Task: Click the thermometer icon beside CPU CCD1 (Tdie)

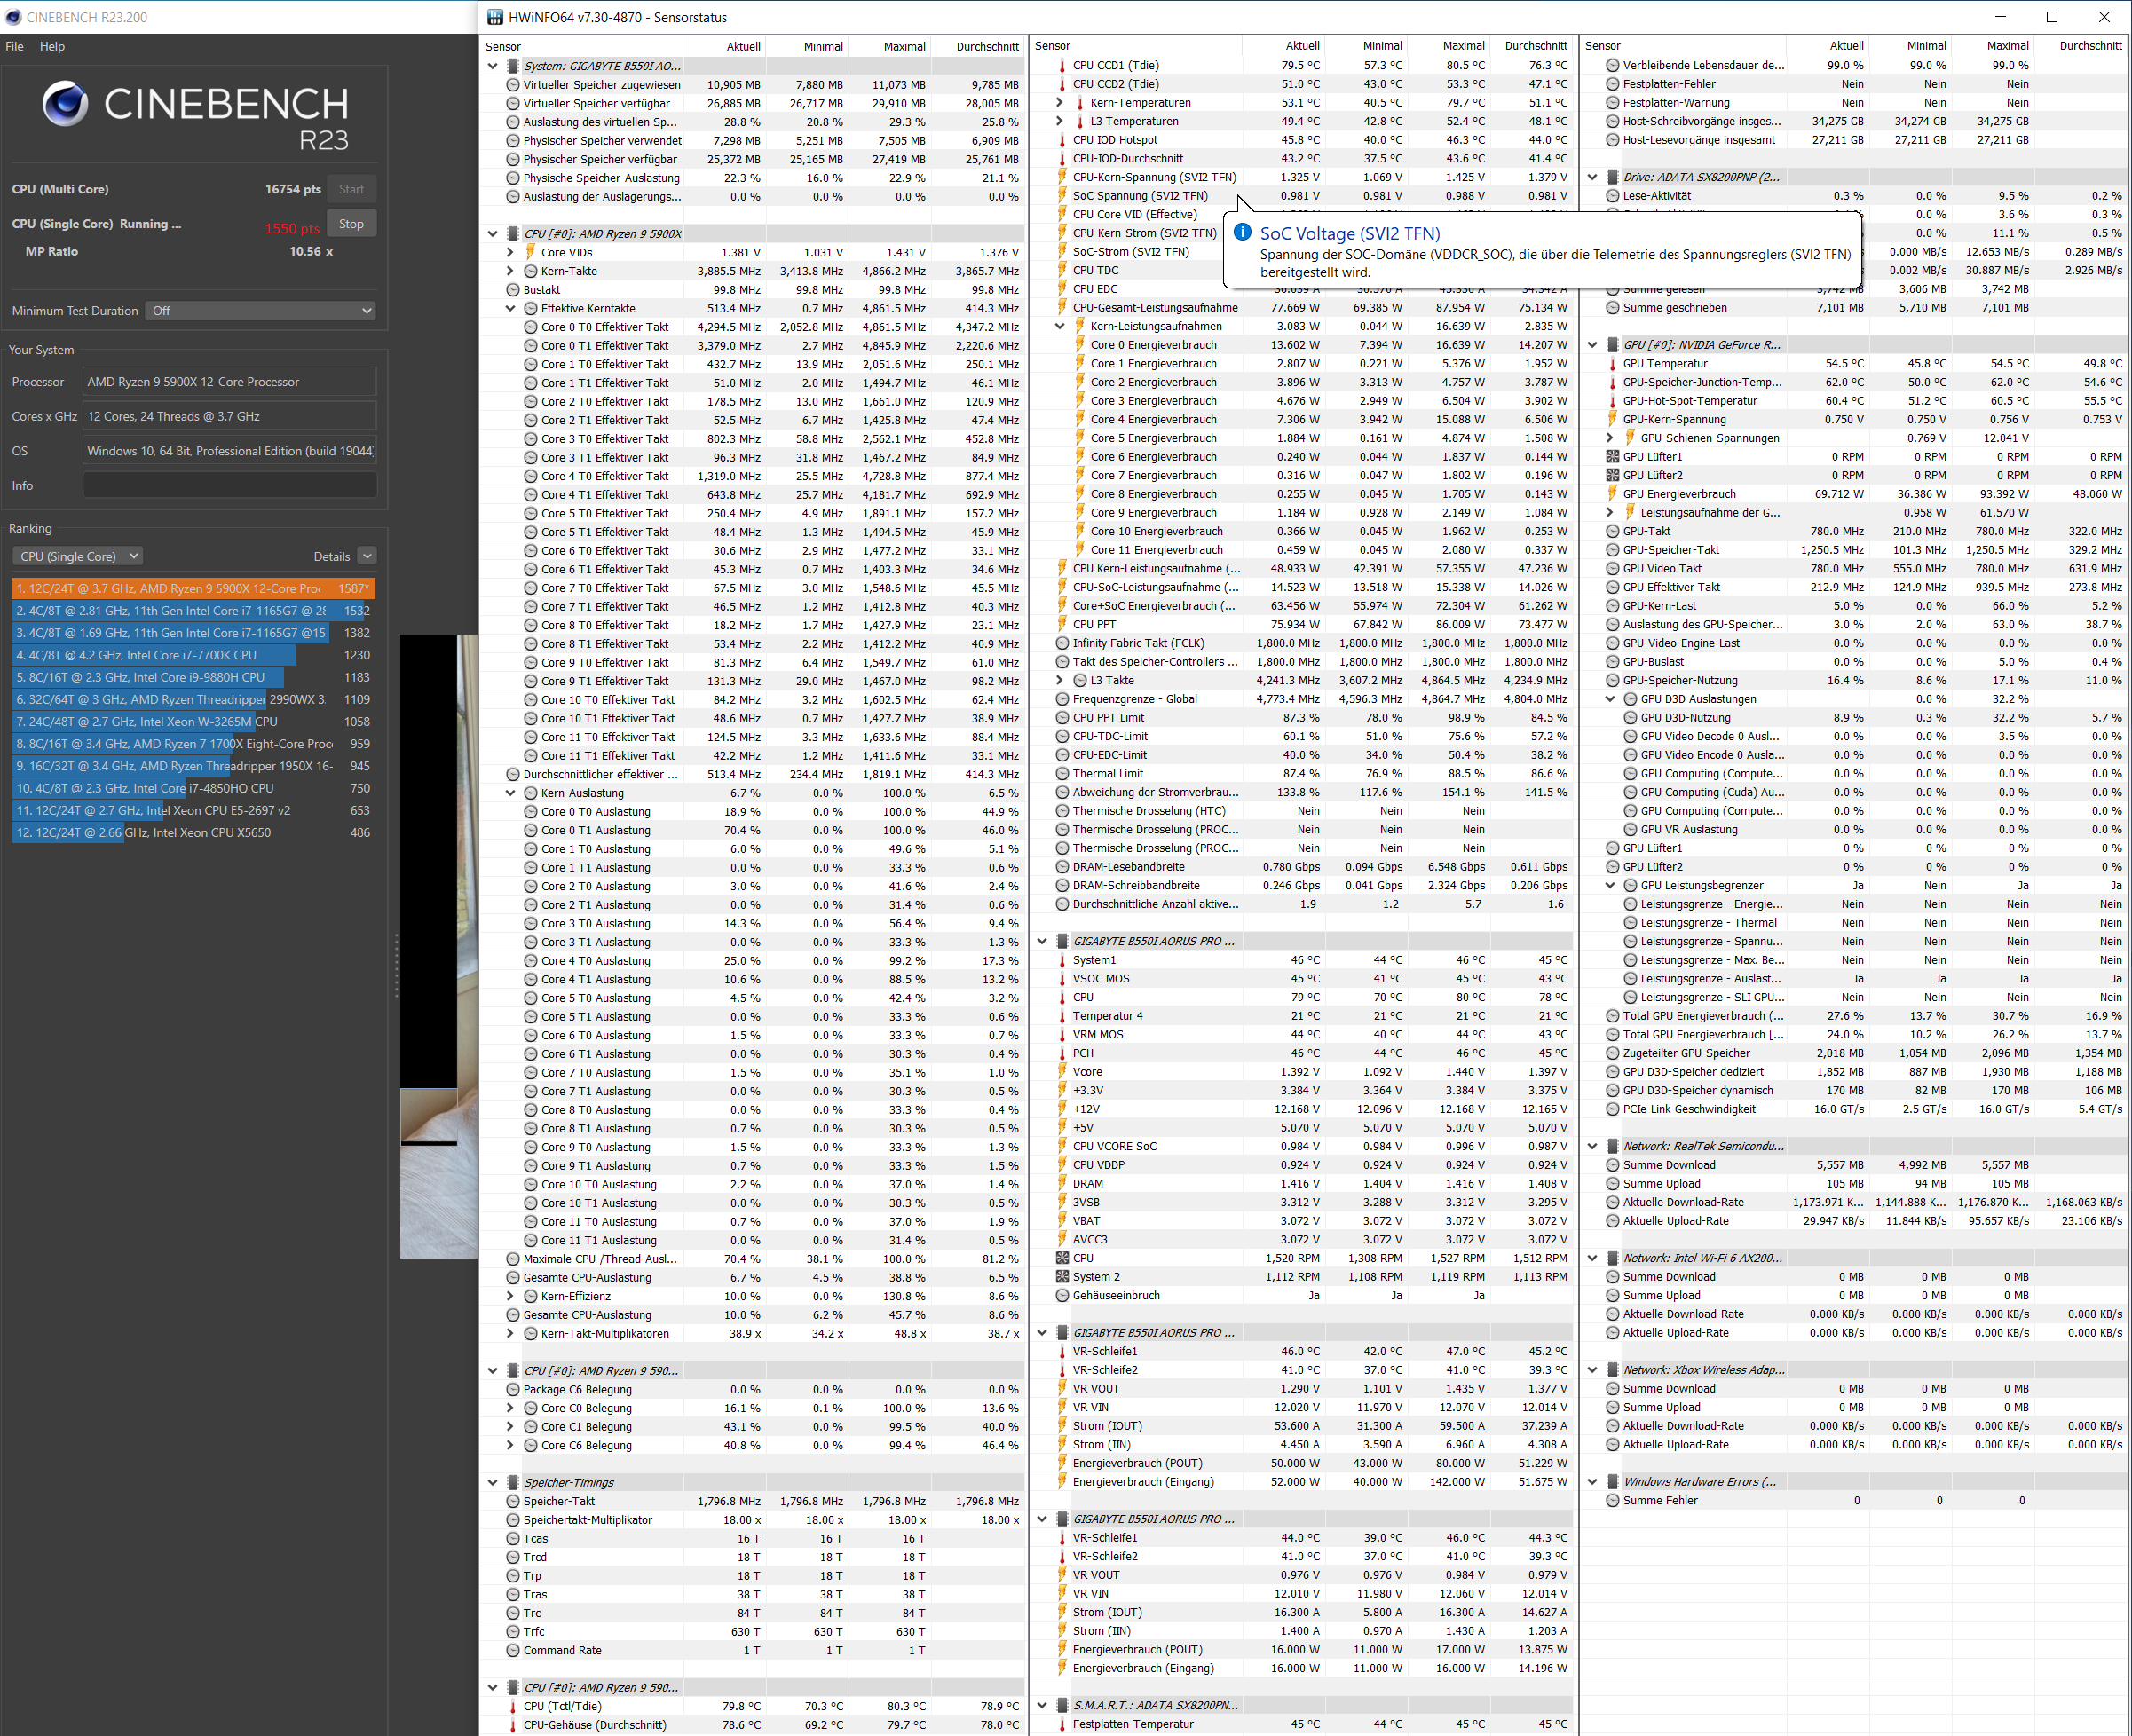Action: pos(1062,66)
